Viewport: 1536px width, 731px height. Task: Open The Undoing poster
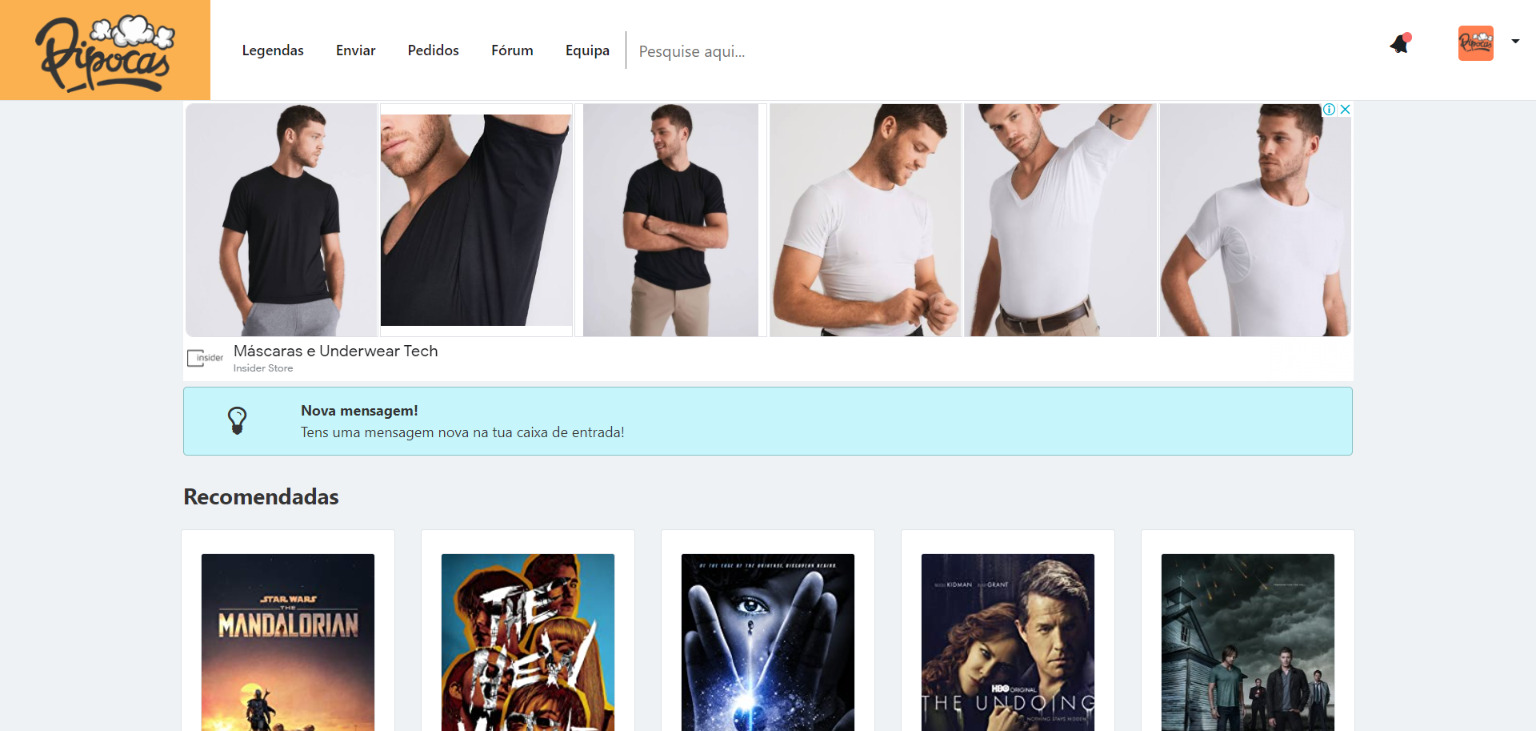(1008, 642)
